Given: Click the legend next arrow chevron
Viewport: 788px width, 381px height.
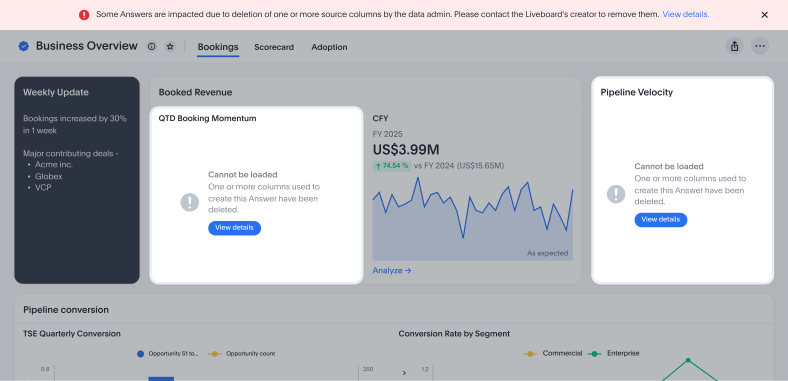Looking at the screenshot, I should point(404,373).
